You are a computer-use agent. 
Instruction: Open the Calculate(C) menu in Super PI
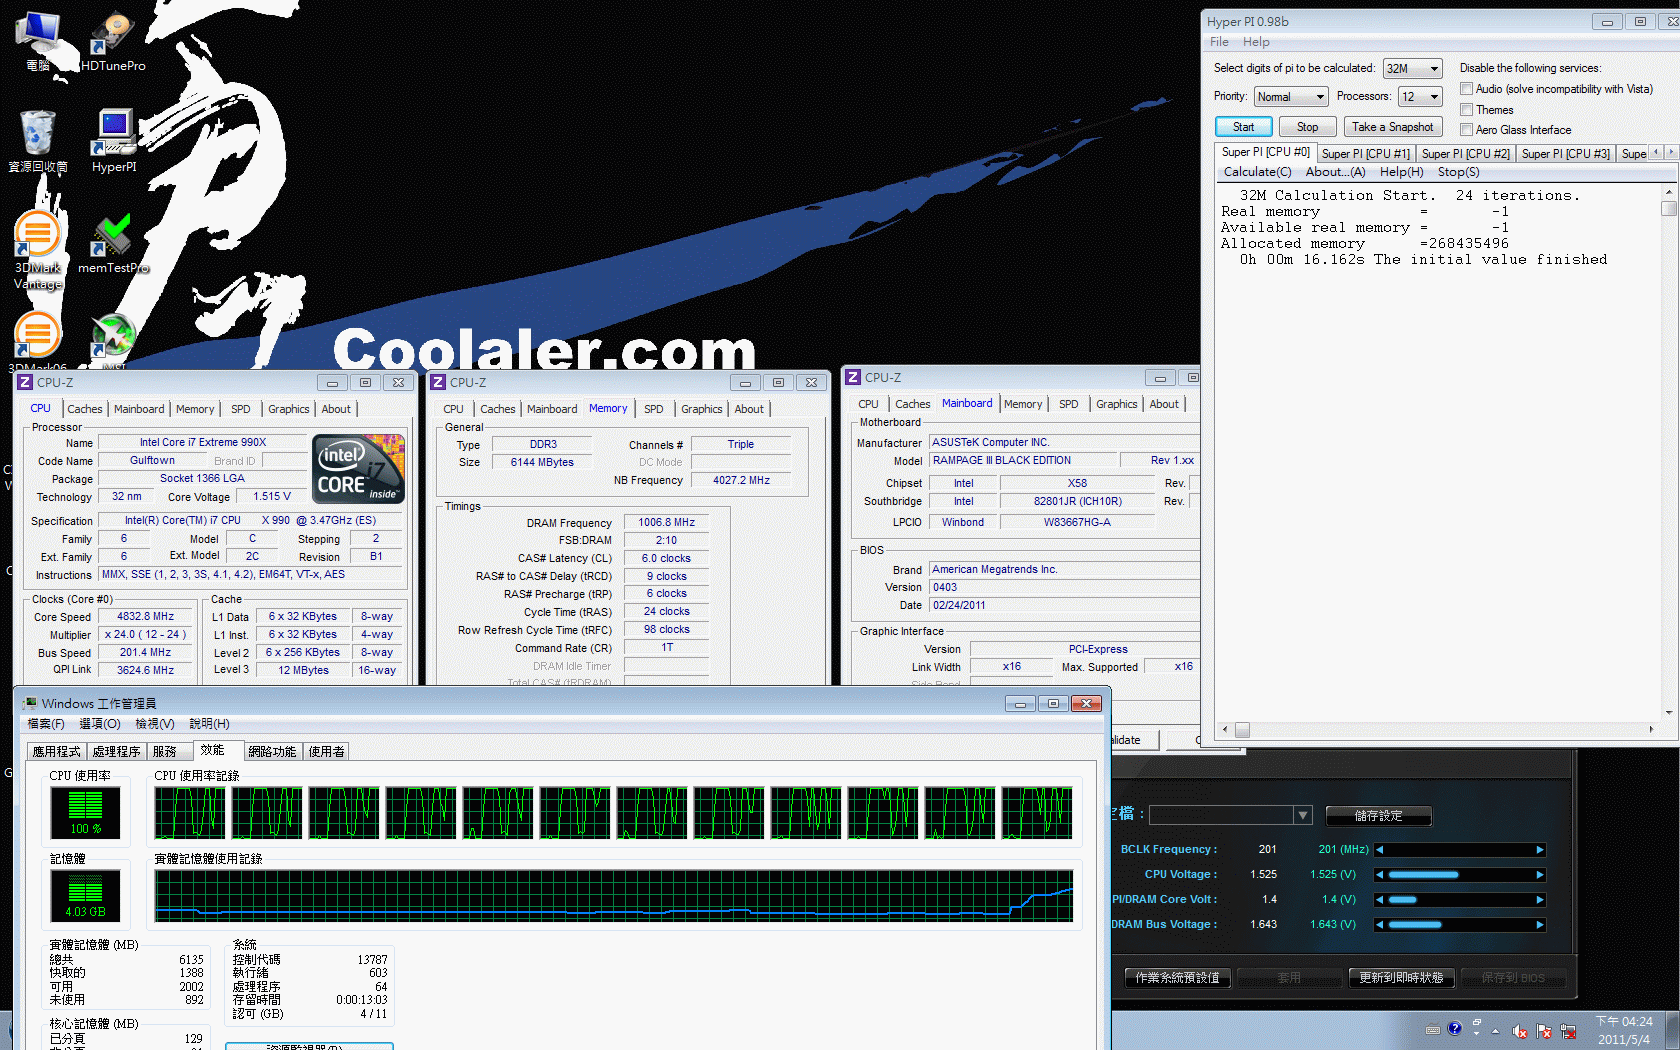click(1257, 172)
